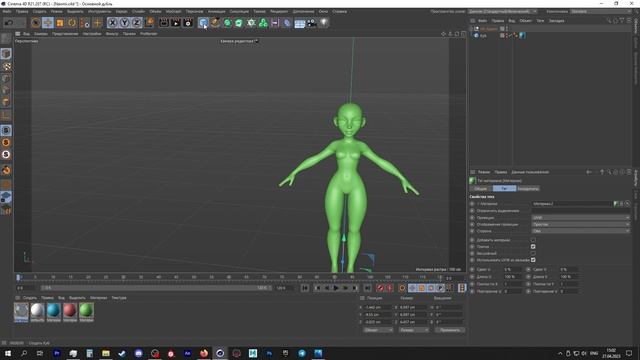Screen dimensions: 640x360
Task: Open the Отображение проекции dropdown
Action: 581,224
